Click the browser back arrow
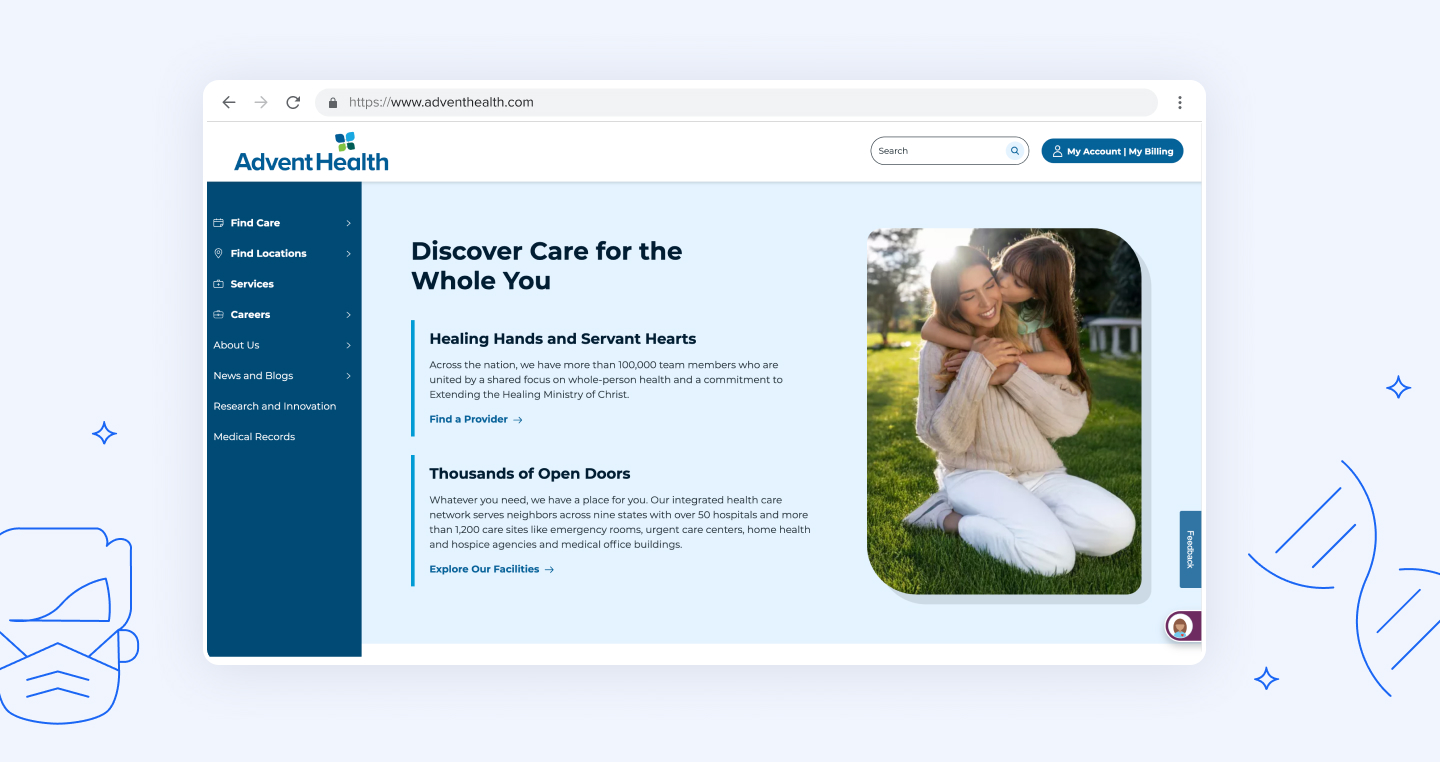This screenshot has width=1440, height=762. pos(229,102)
